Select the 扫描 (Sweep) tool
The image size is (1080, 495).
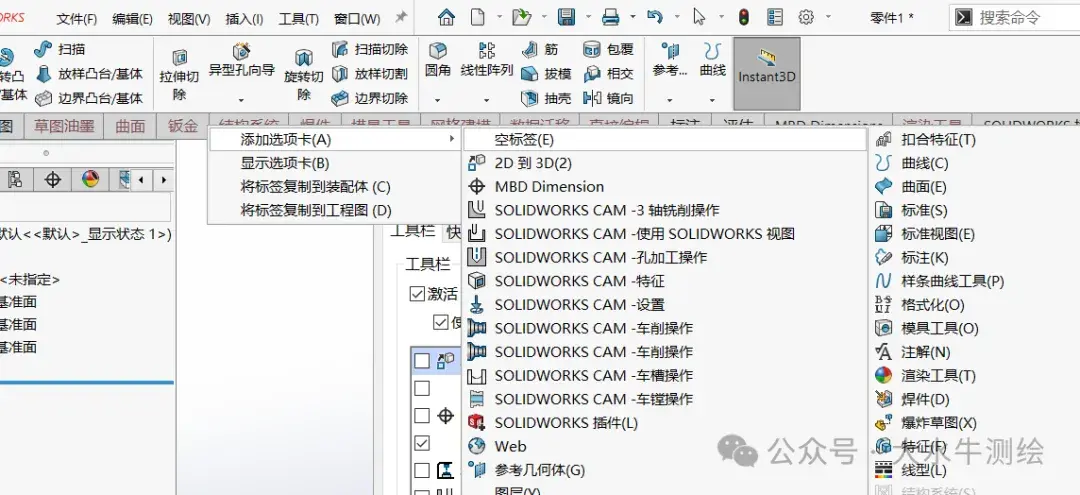(x=60, y=50)
